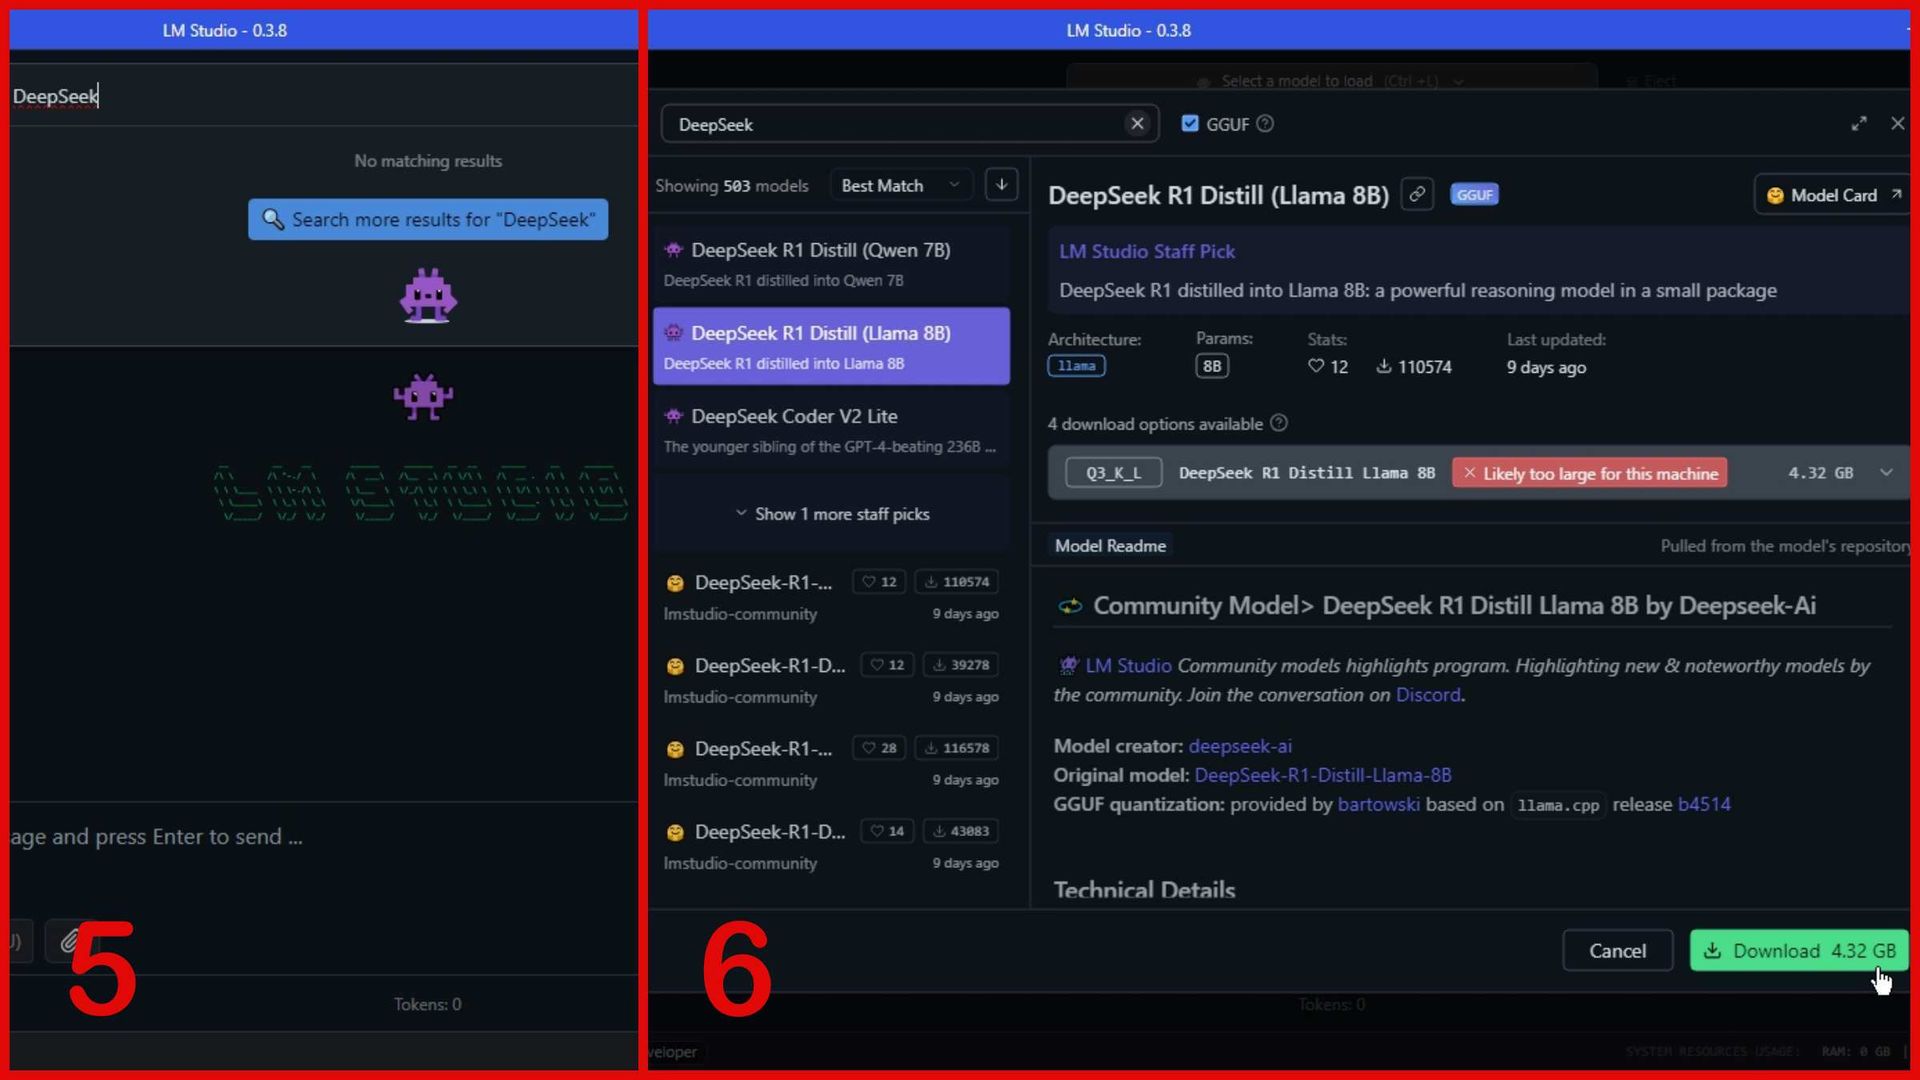
Task: Open the GGUF help question mark
Action: tap(1265, 123)
